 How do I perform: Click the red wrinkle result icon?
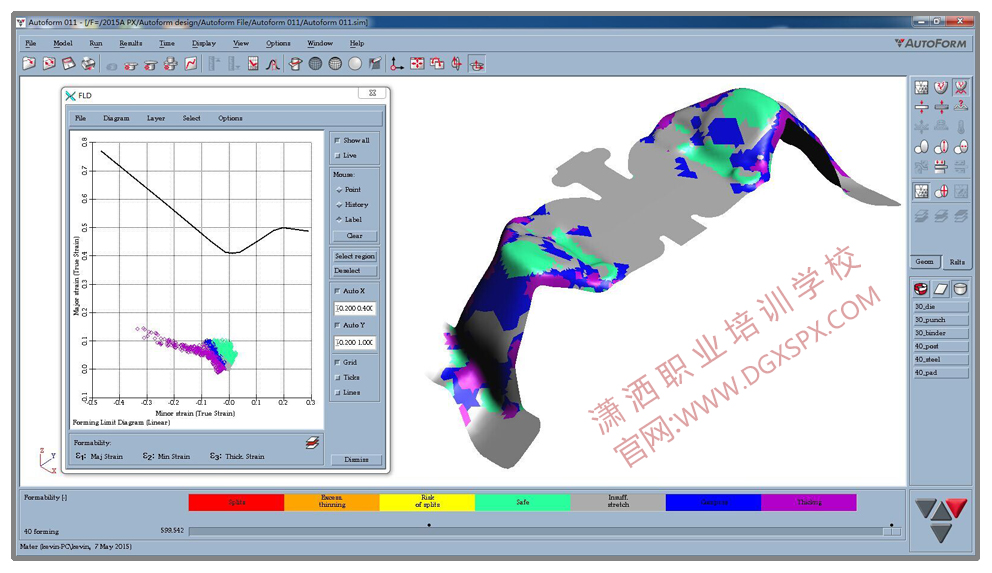tap(961, 87)
